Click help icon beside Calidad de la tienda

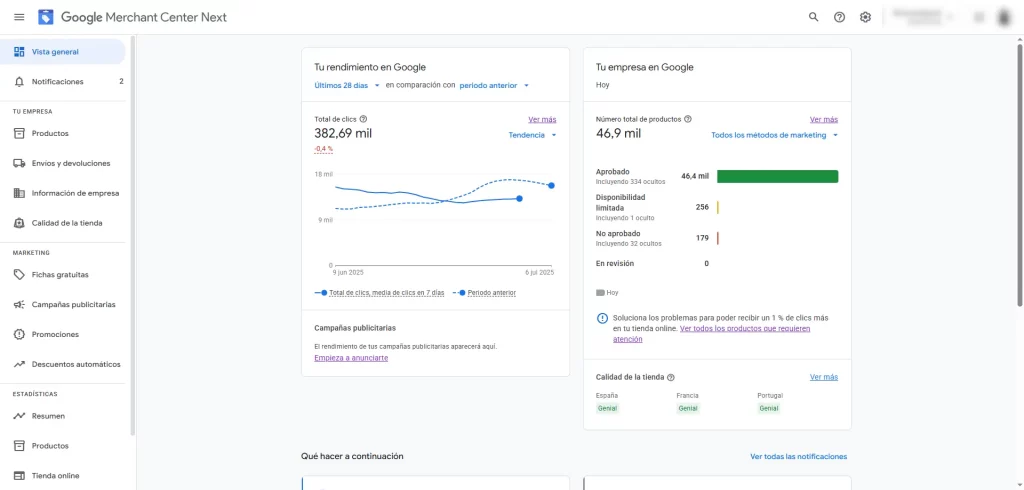coord(671,378)
